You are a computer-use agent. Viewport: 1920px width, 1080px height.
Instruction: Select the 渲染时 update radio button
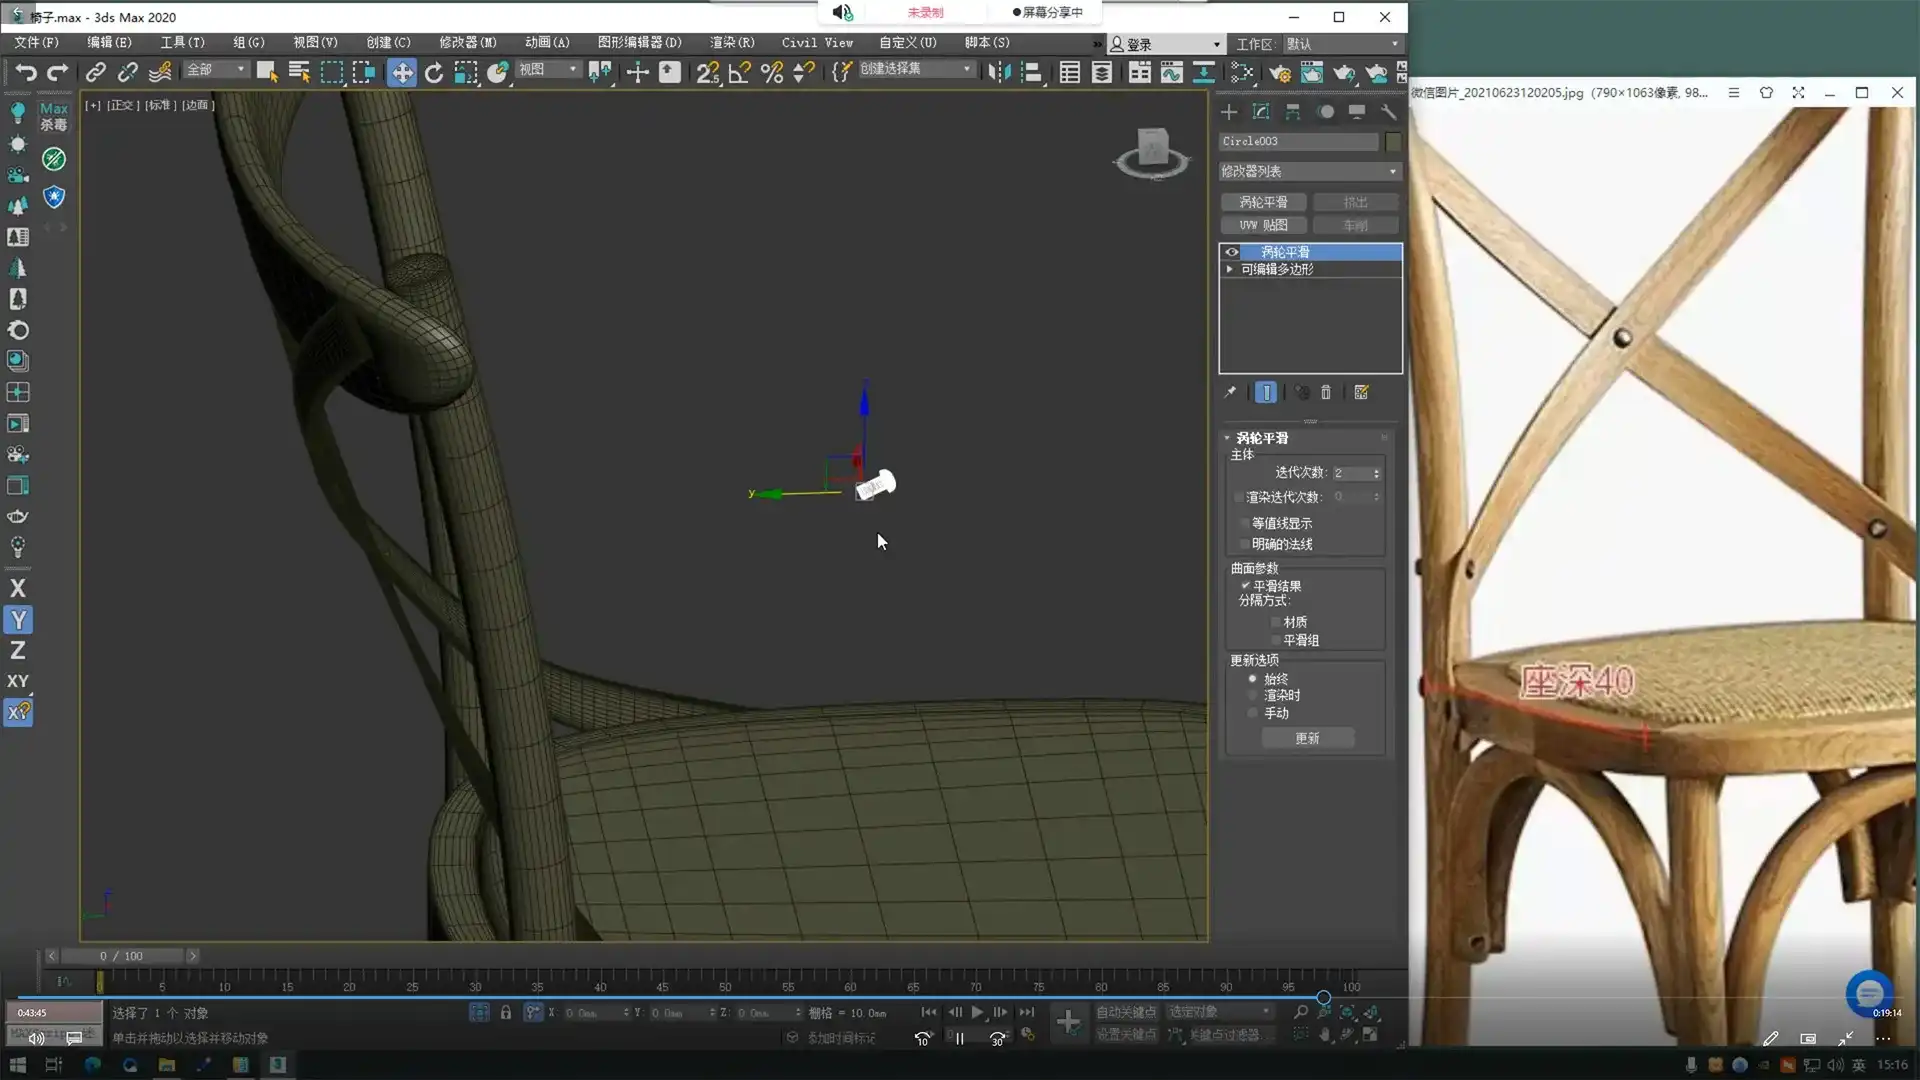click(1252, 696)
